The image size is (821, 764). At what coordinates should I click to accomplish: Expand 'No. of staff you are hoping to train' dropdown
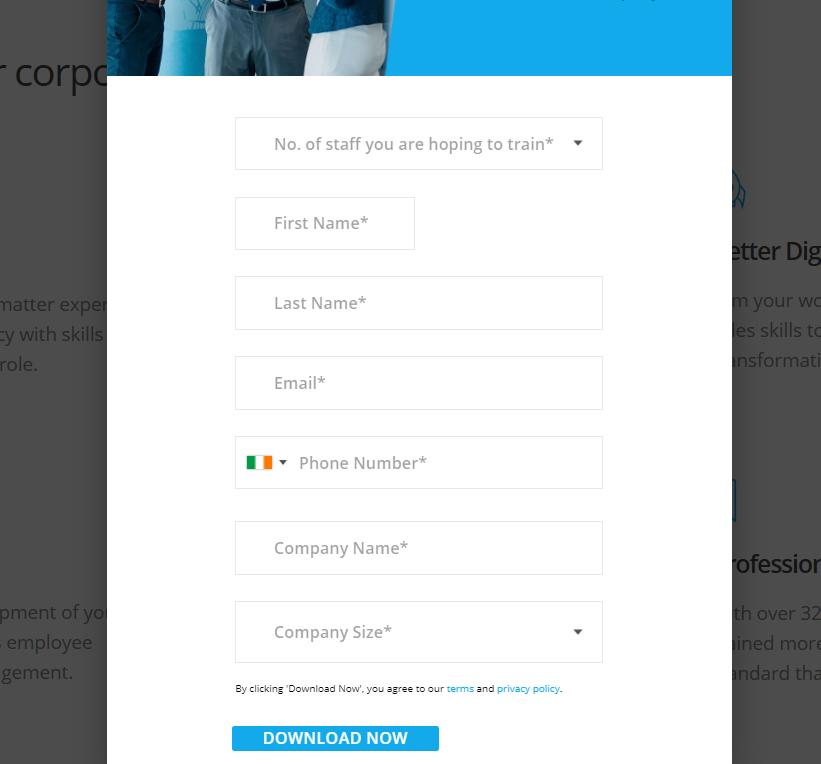(x=419, y=143)
